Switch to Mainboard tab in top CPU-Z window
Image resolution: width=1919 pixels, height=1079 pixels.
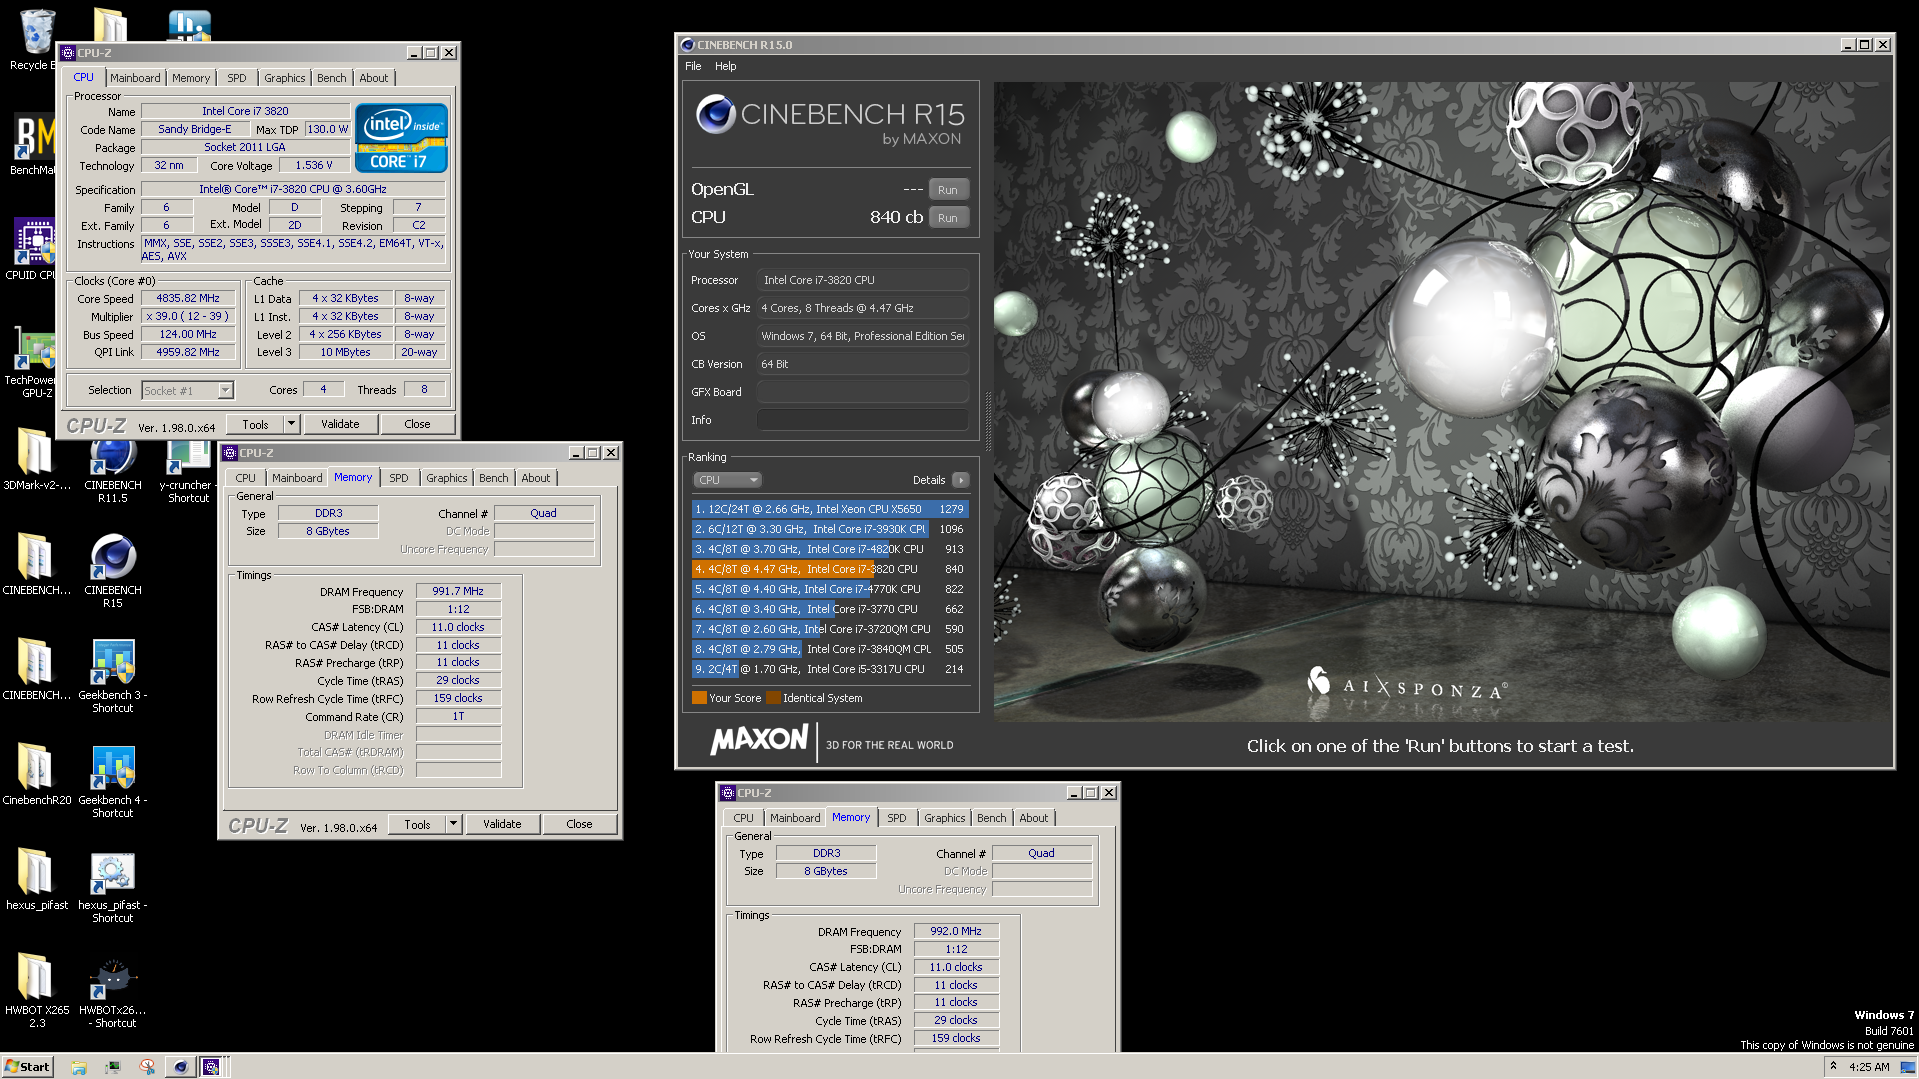[x=135, y=78]
